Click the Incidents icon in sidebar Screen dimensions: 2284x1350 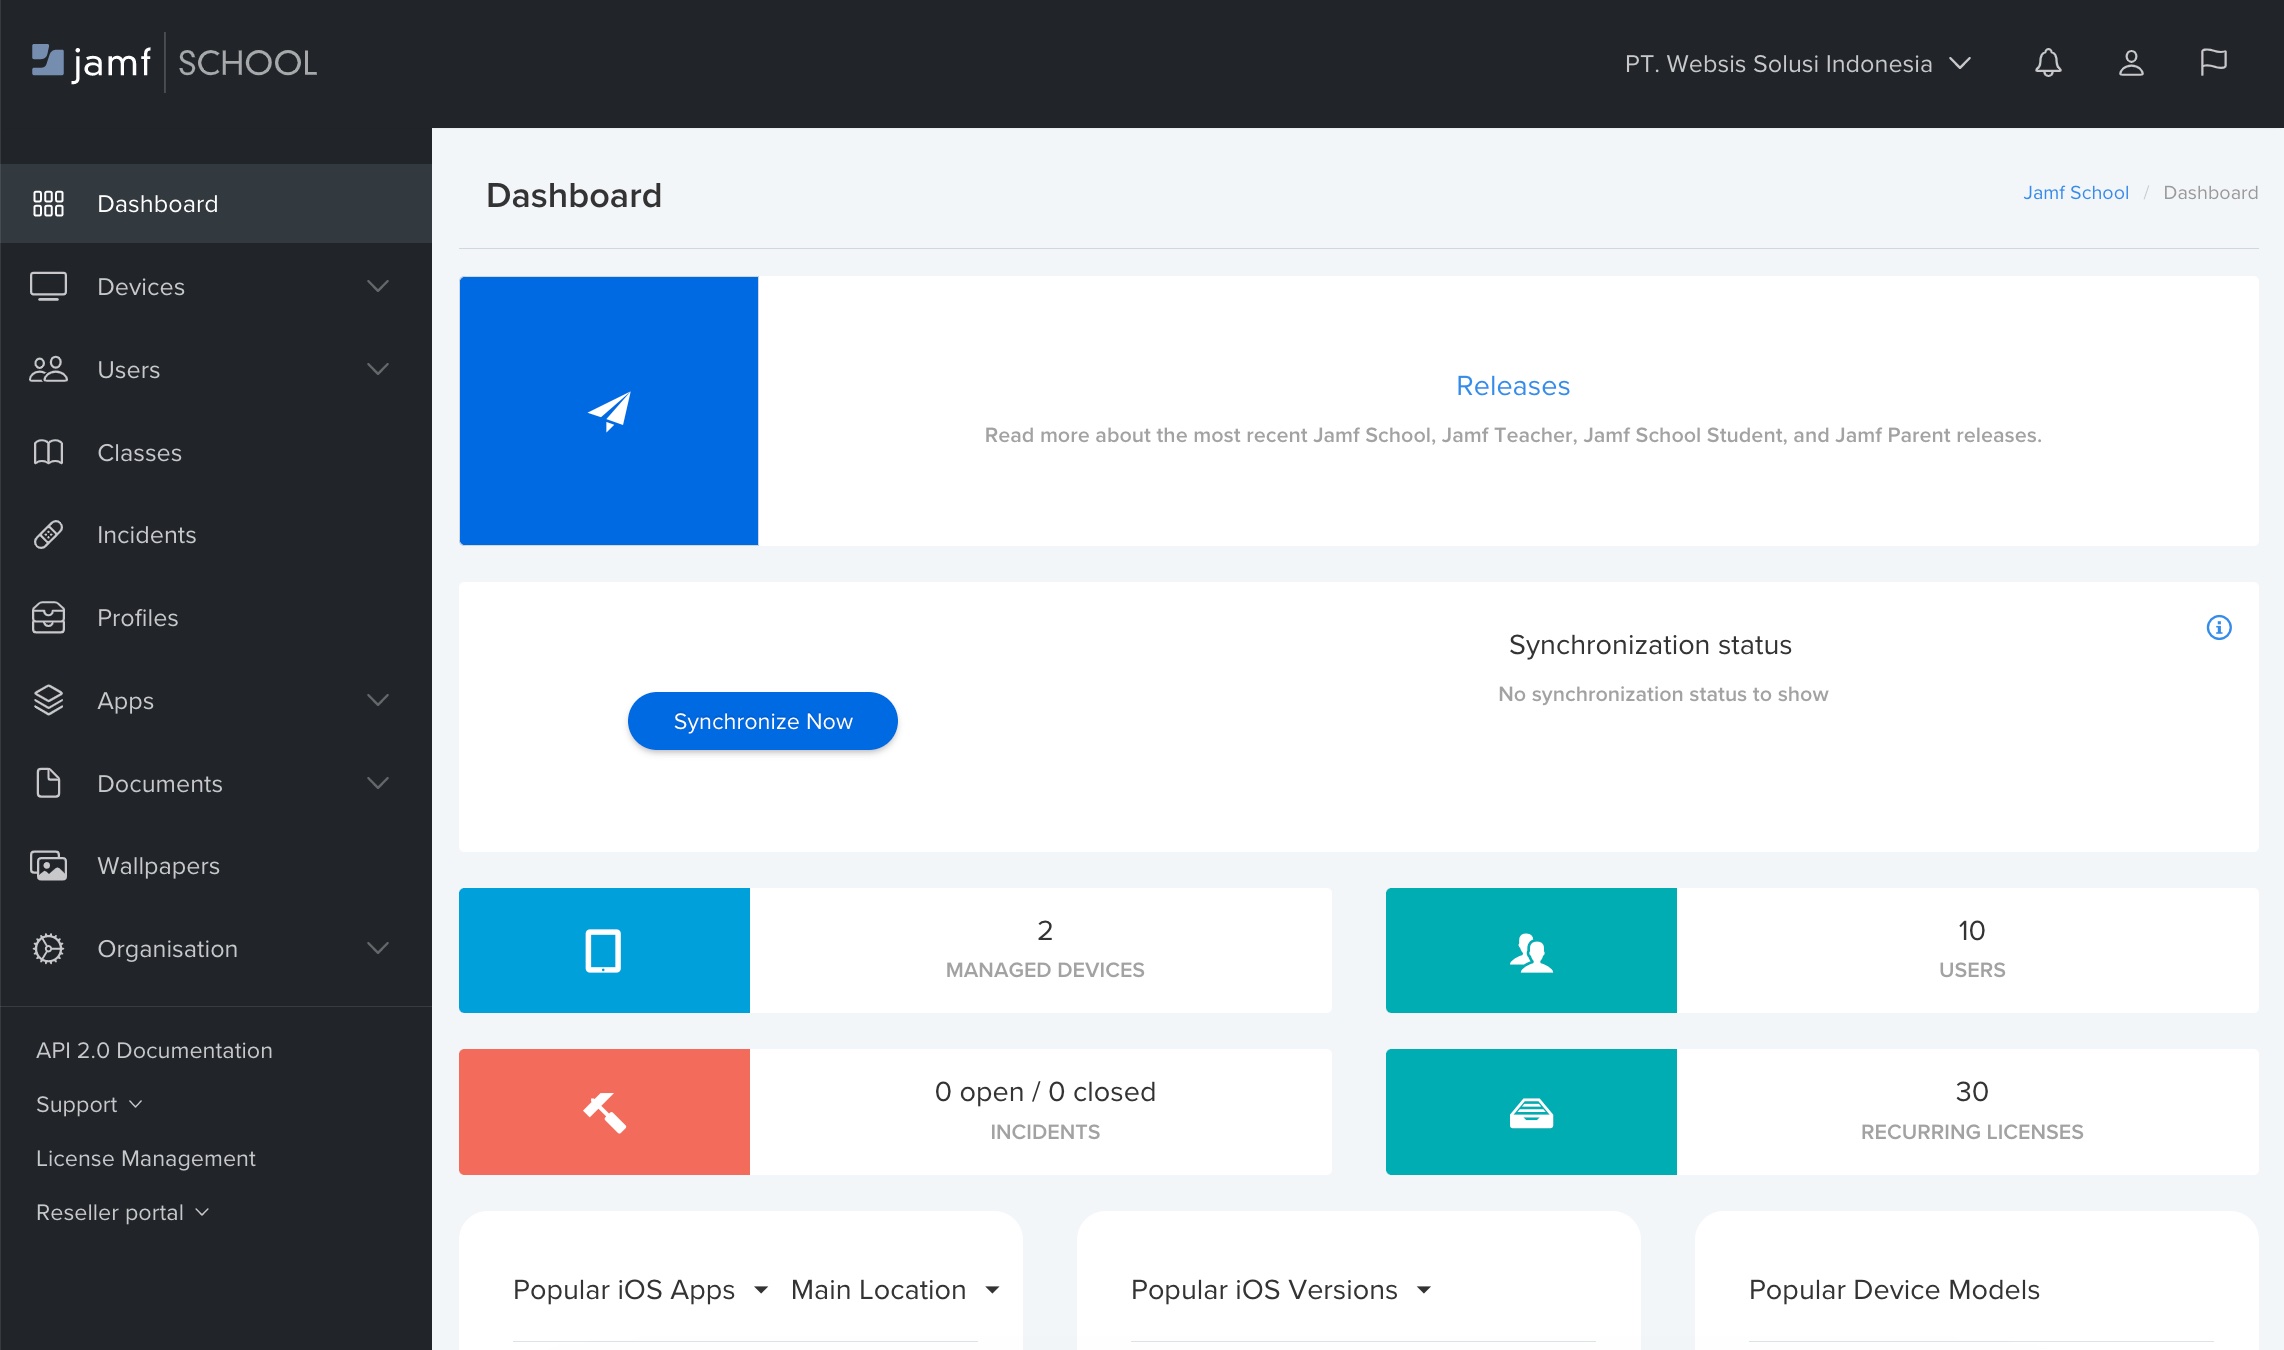coord(48,534)
